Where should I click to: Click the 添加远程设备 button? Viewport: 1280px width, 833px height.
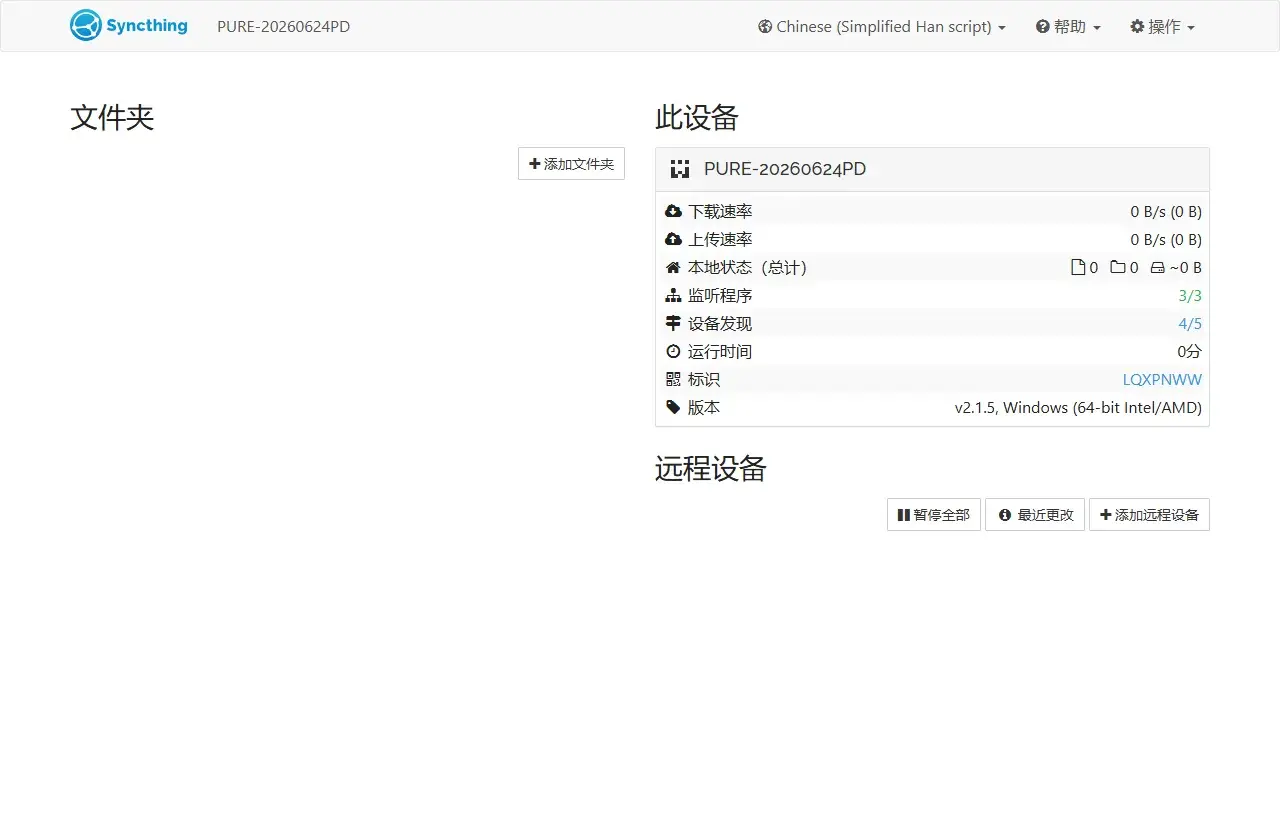pyautogui.click(x=1149, y=515)
